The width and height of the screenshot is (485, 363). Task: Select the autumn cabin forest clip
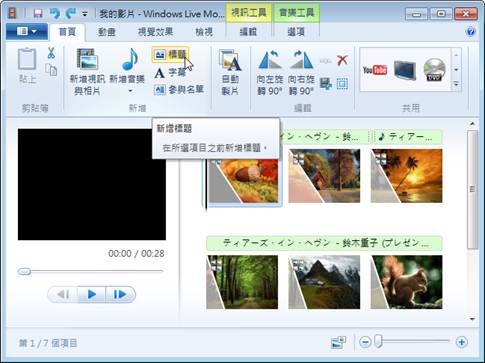[x=324, y=176]
